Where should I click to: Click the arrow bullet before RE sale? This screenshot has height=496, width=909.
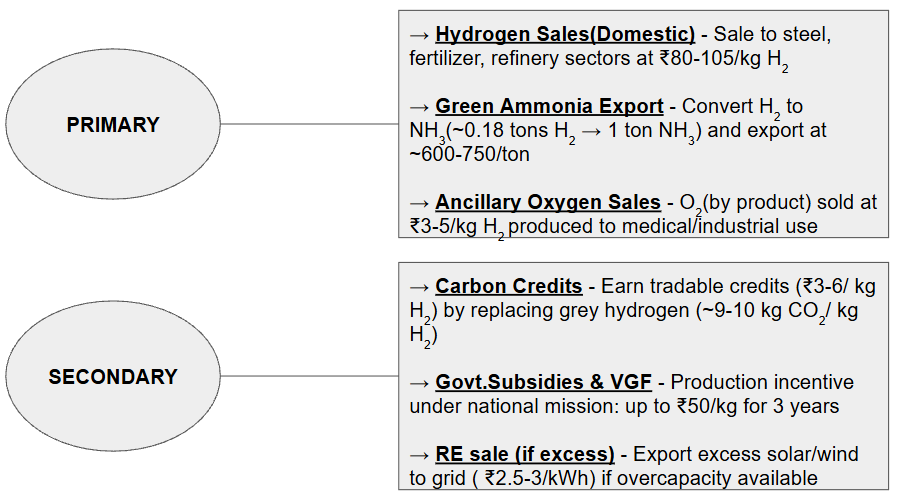tap(420, 454)
